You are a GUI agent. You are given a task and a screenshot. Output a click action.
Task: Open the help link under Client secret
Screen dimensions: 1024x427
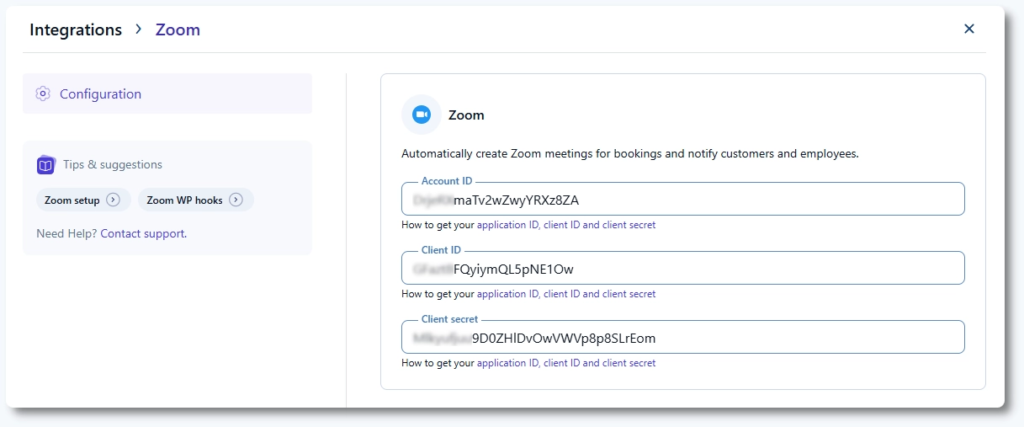[566, 363]
